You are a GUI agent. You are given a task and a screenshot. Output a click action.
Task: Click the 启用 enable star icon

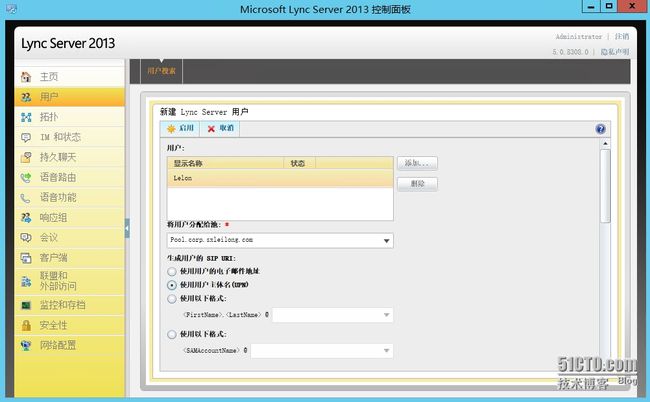171,129
